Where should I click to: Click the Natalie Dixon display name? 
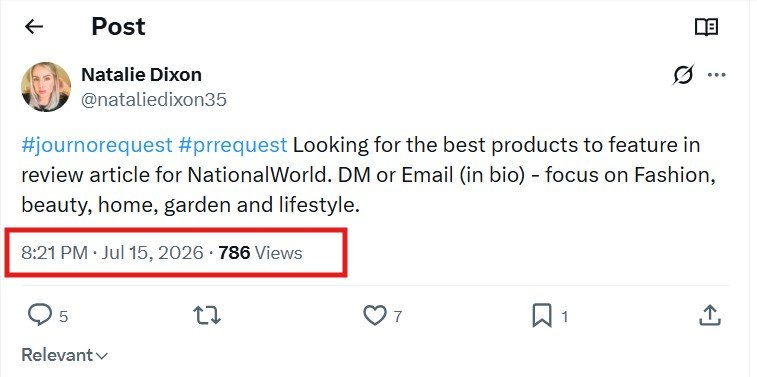coord(141,74)
